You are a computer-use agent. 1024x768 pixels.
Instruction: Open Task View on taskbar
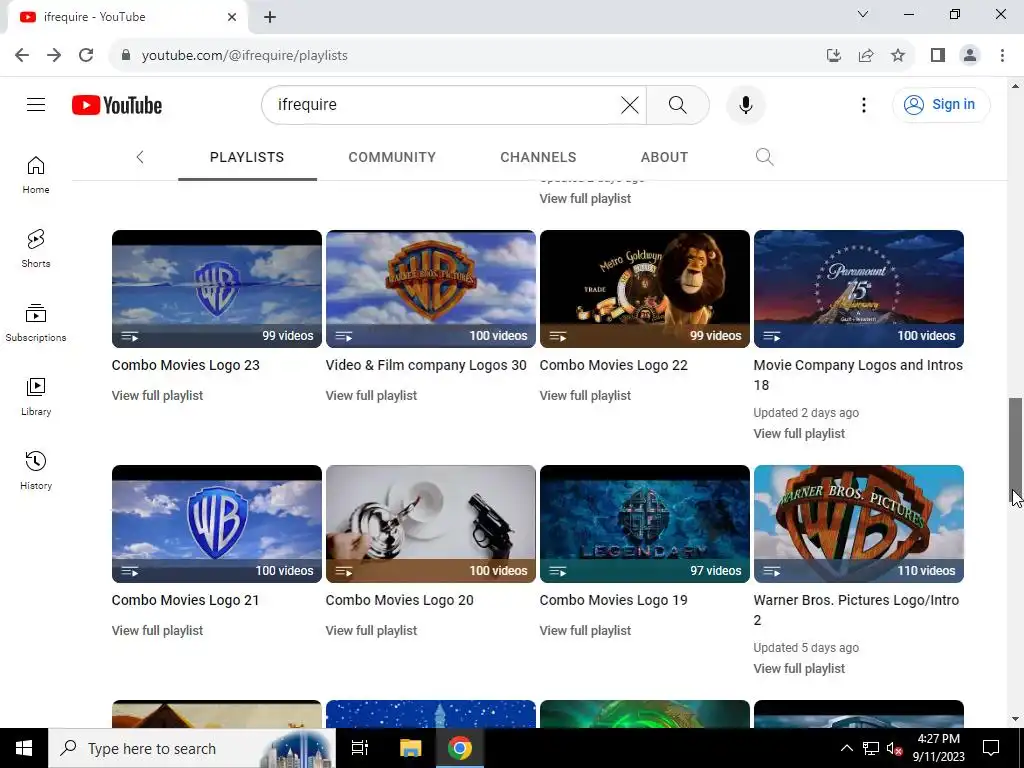pos(360,748)
